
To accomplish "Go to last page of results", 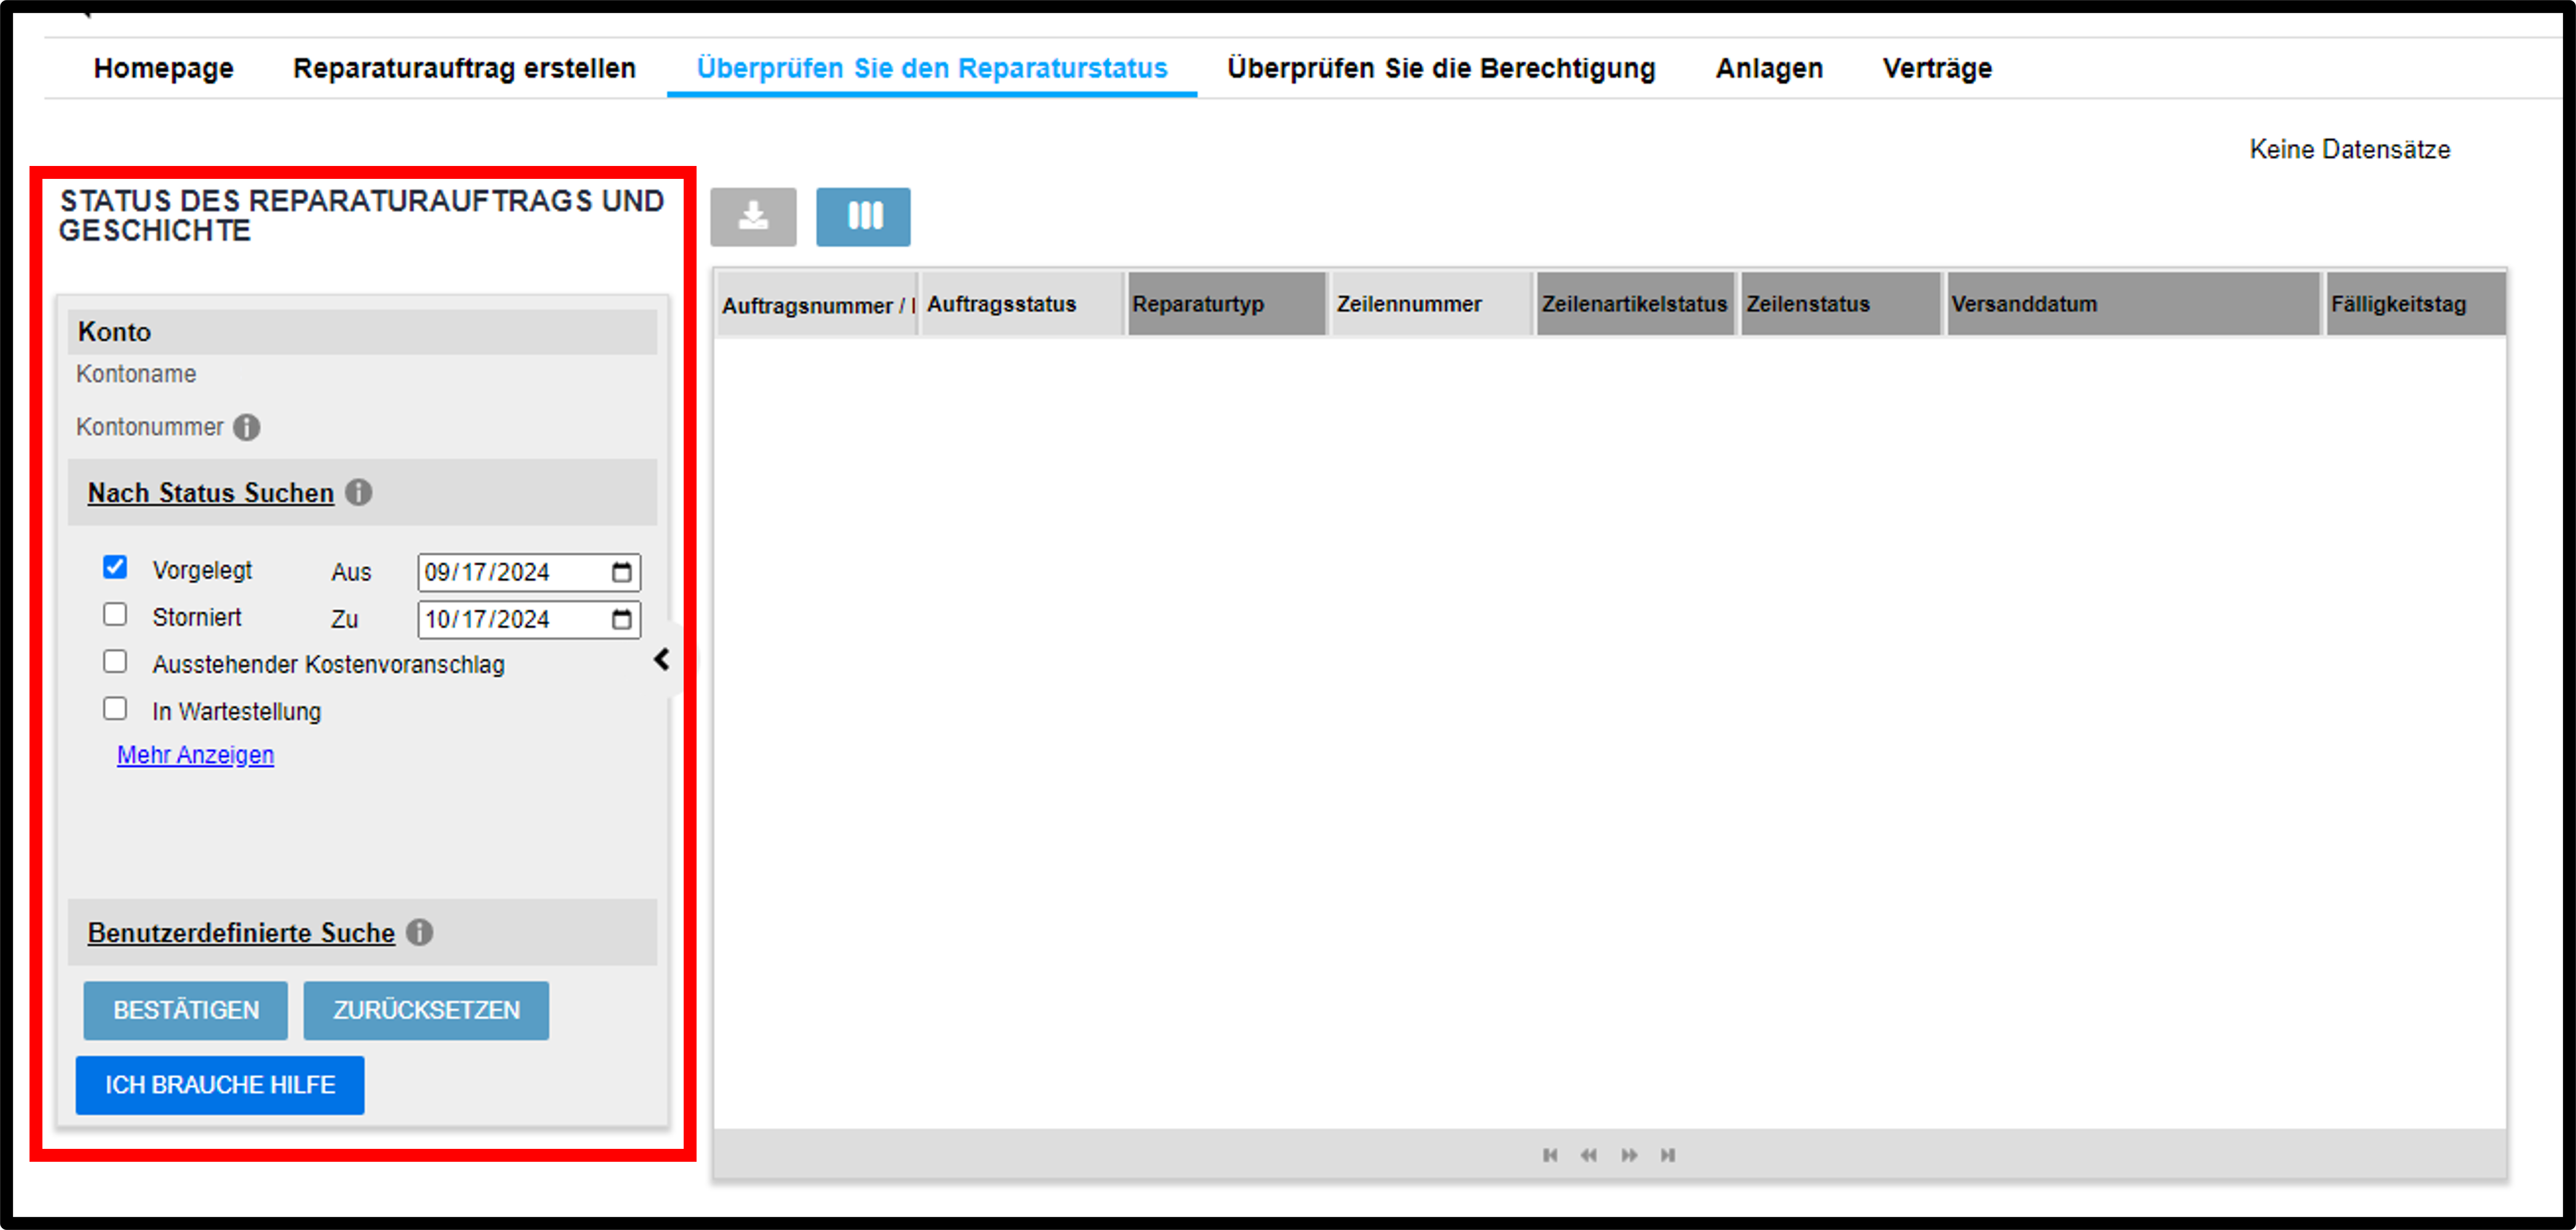I will tap(1668, 1155).
